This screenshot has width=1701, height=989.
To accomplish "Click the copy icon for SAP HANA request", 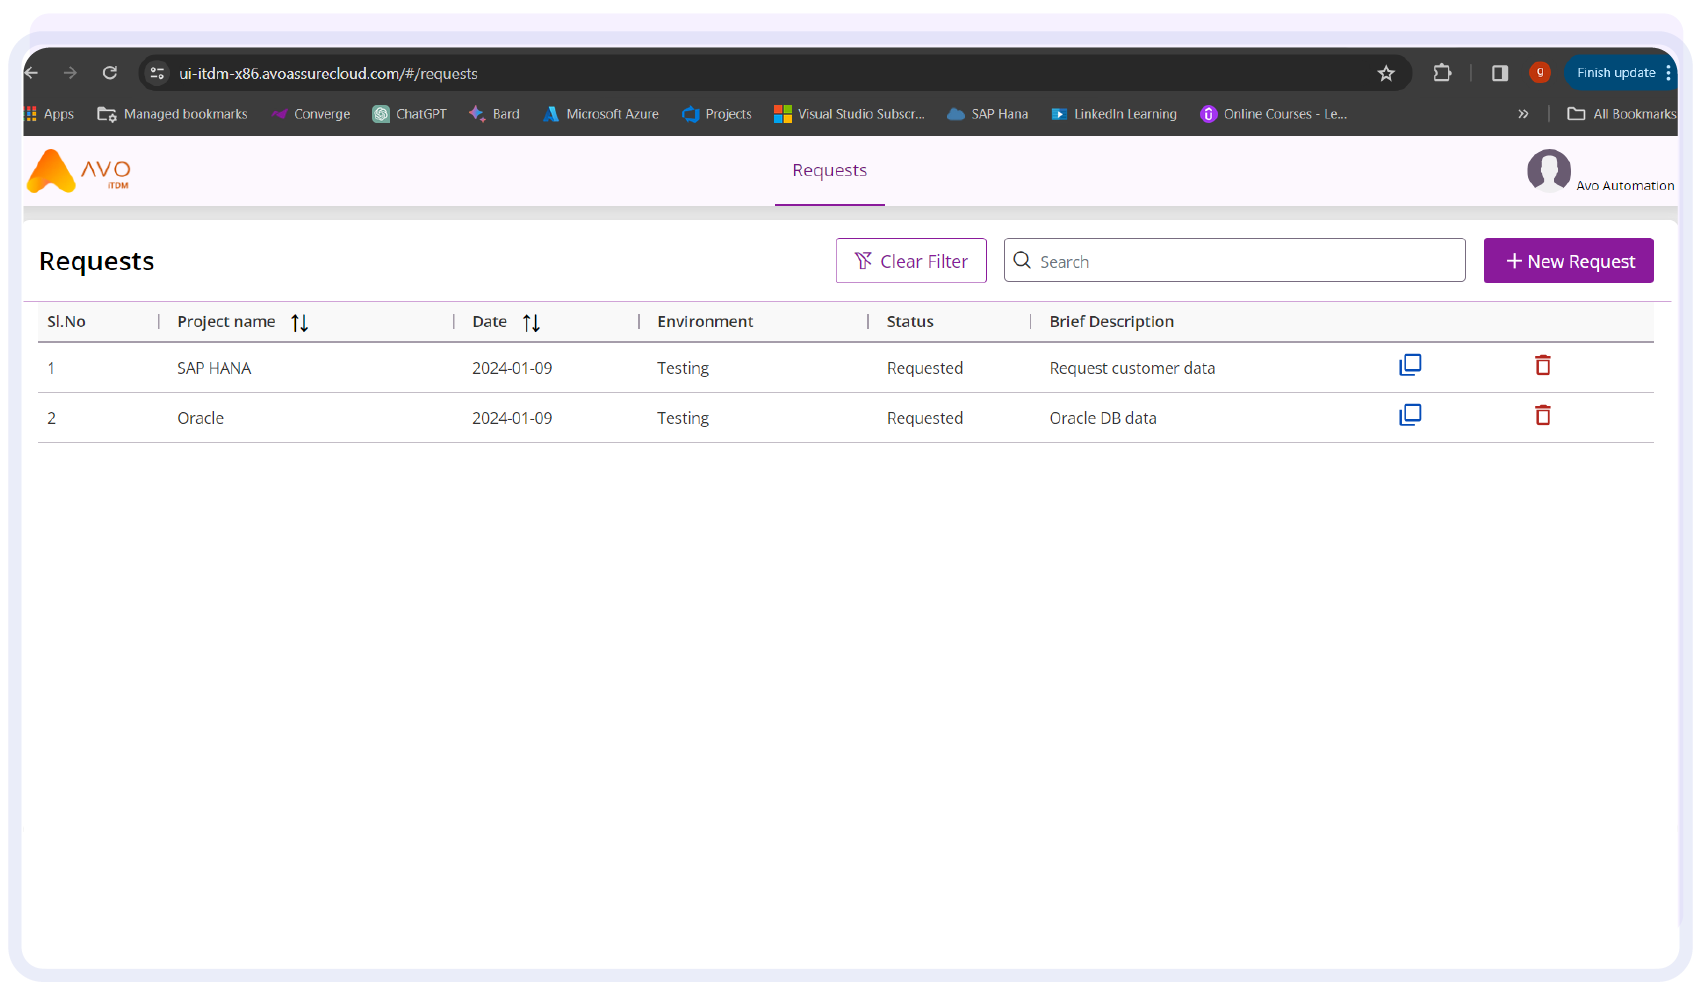I will [x=1410, y=365].
